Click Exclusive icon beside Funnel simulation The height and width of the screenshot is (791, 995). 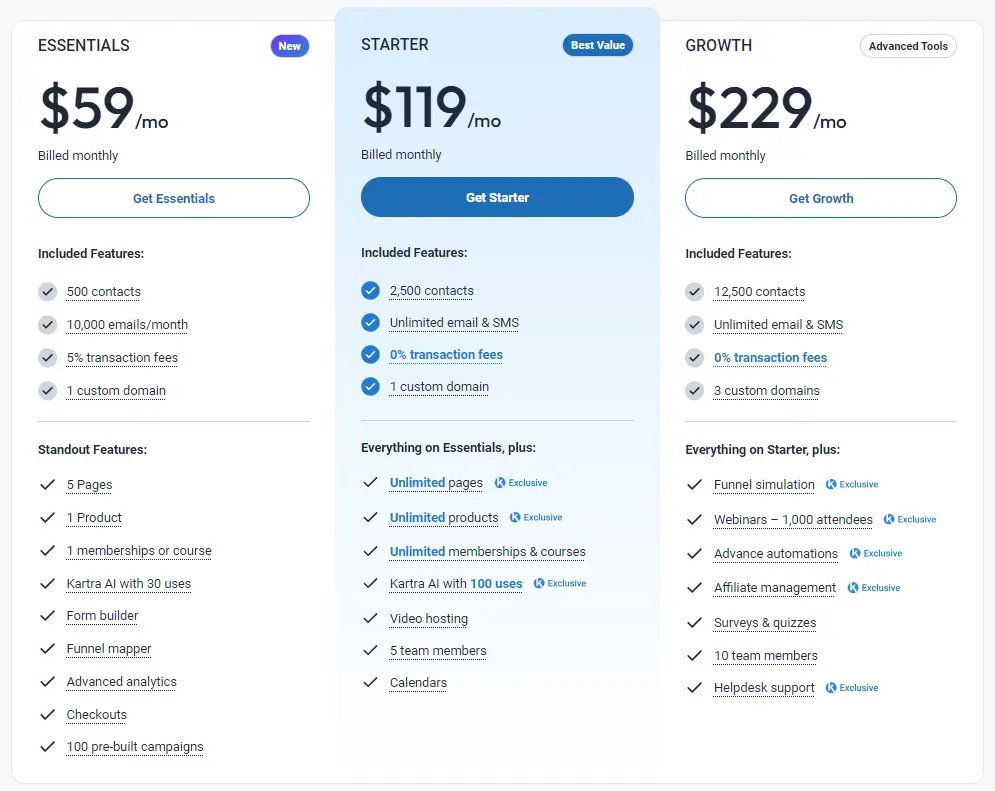831,484
